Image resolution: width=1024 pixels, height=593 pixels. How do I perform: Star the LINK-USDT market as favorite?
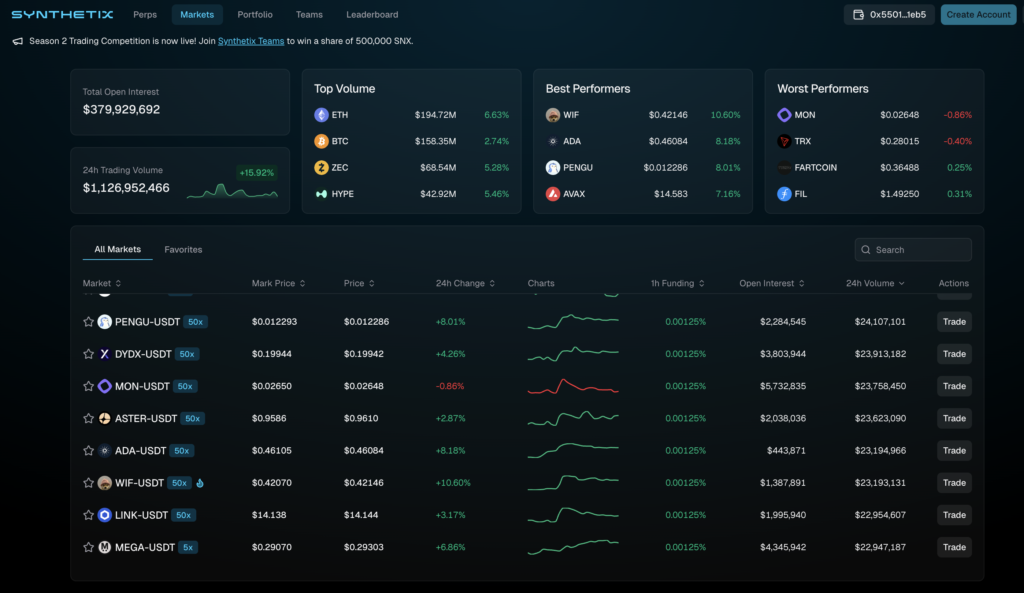coord(88,515)
